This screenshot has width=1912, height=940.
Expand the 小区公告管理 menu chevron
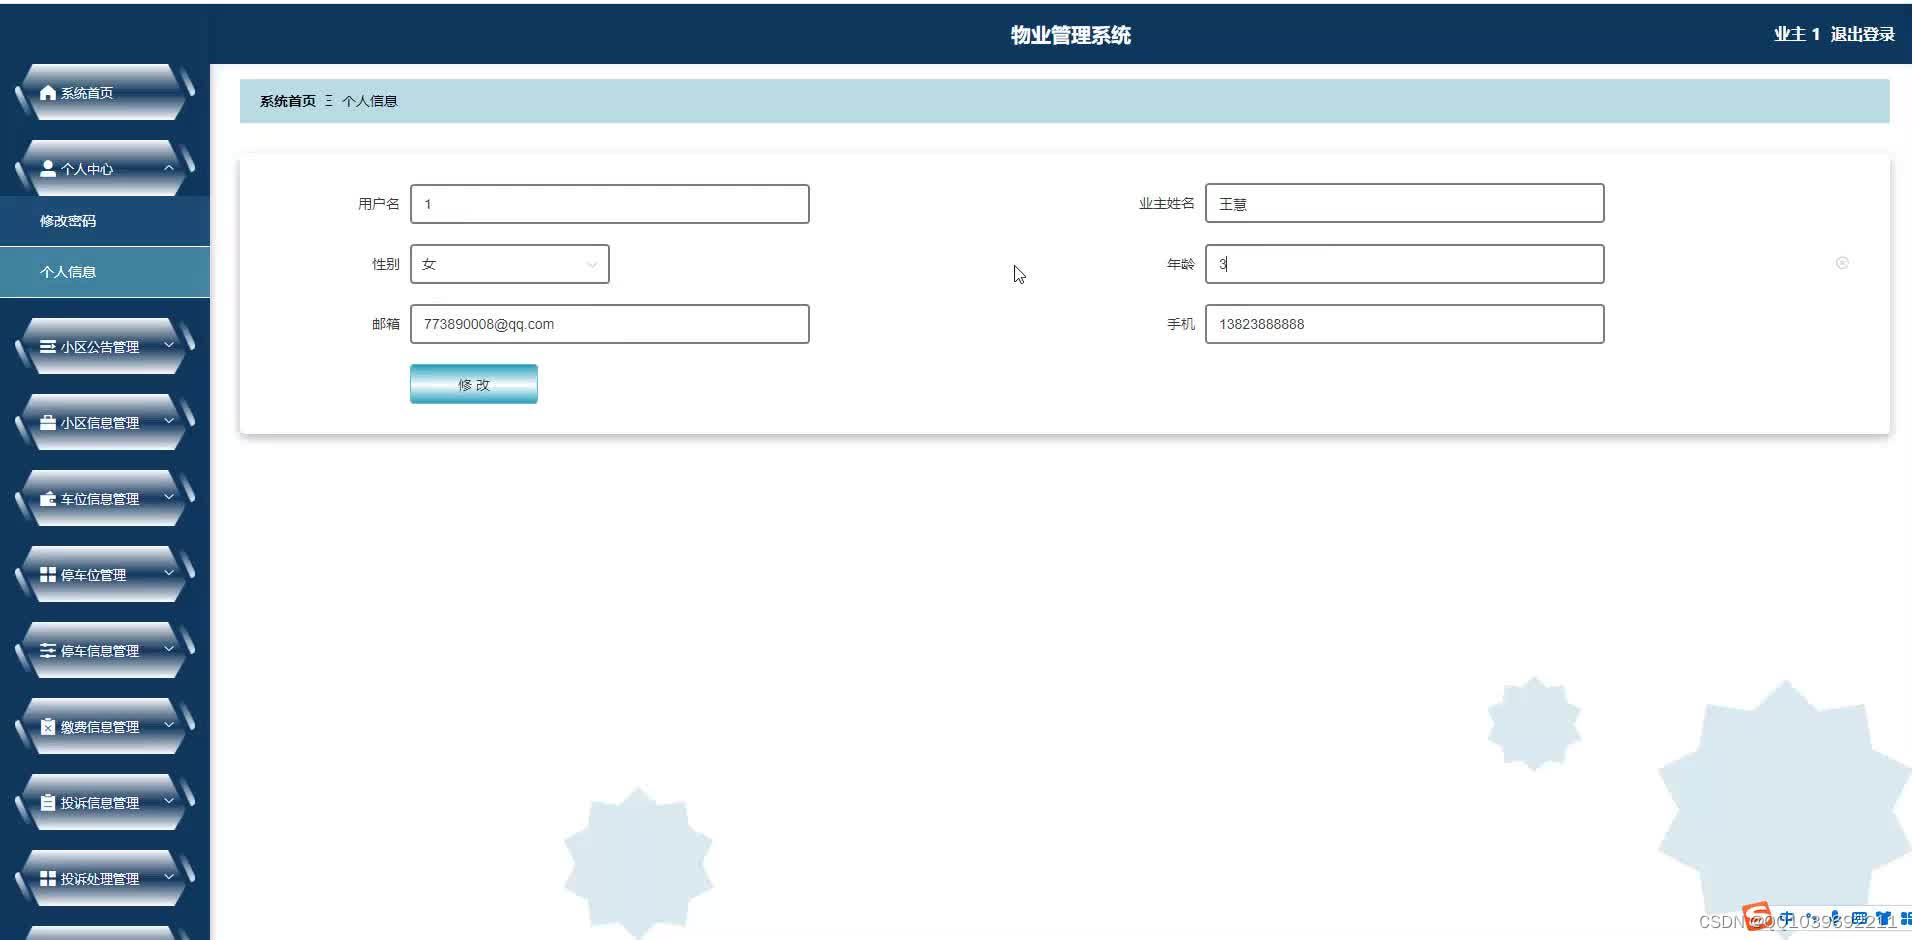coord(169,345)
